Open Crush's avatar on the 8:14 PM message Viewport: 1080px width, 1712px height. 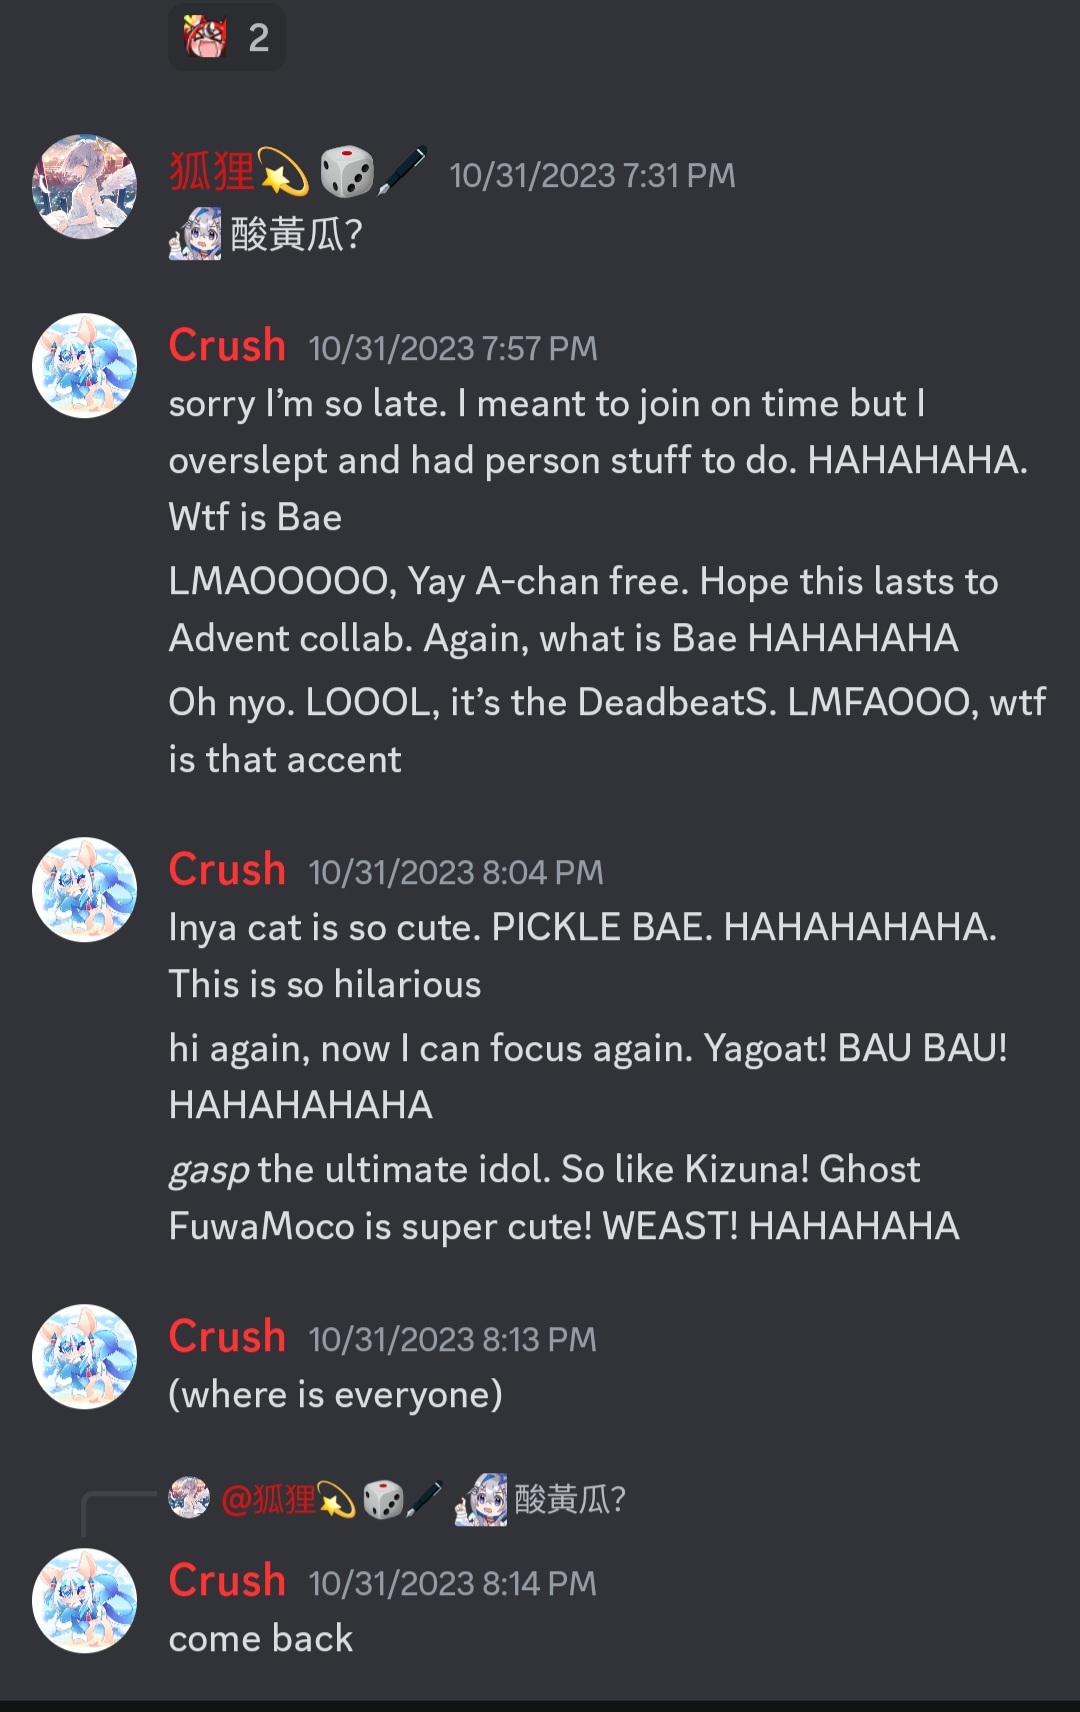tap(85, 1601)
